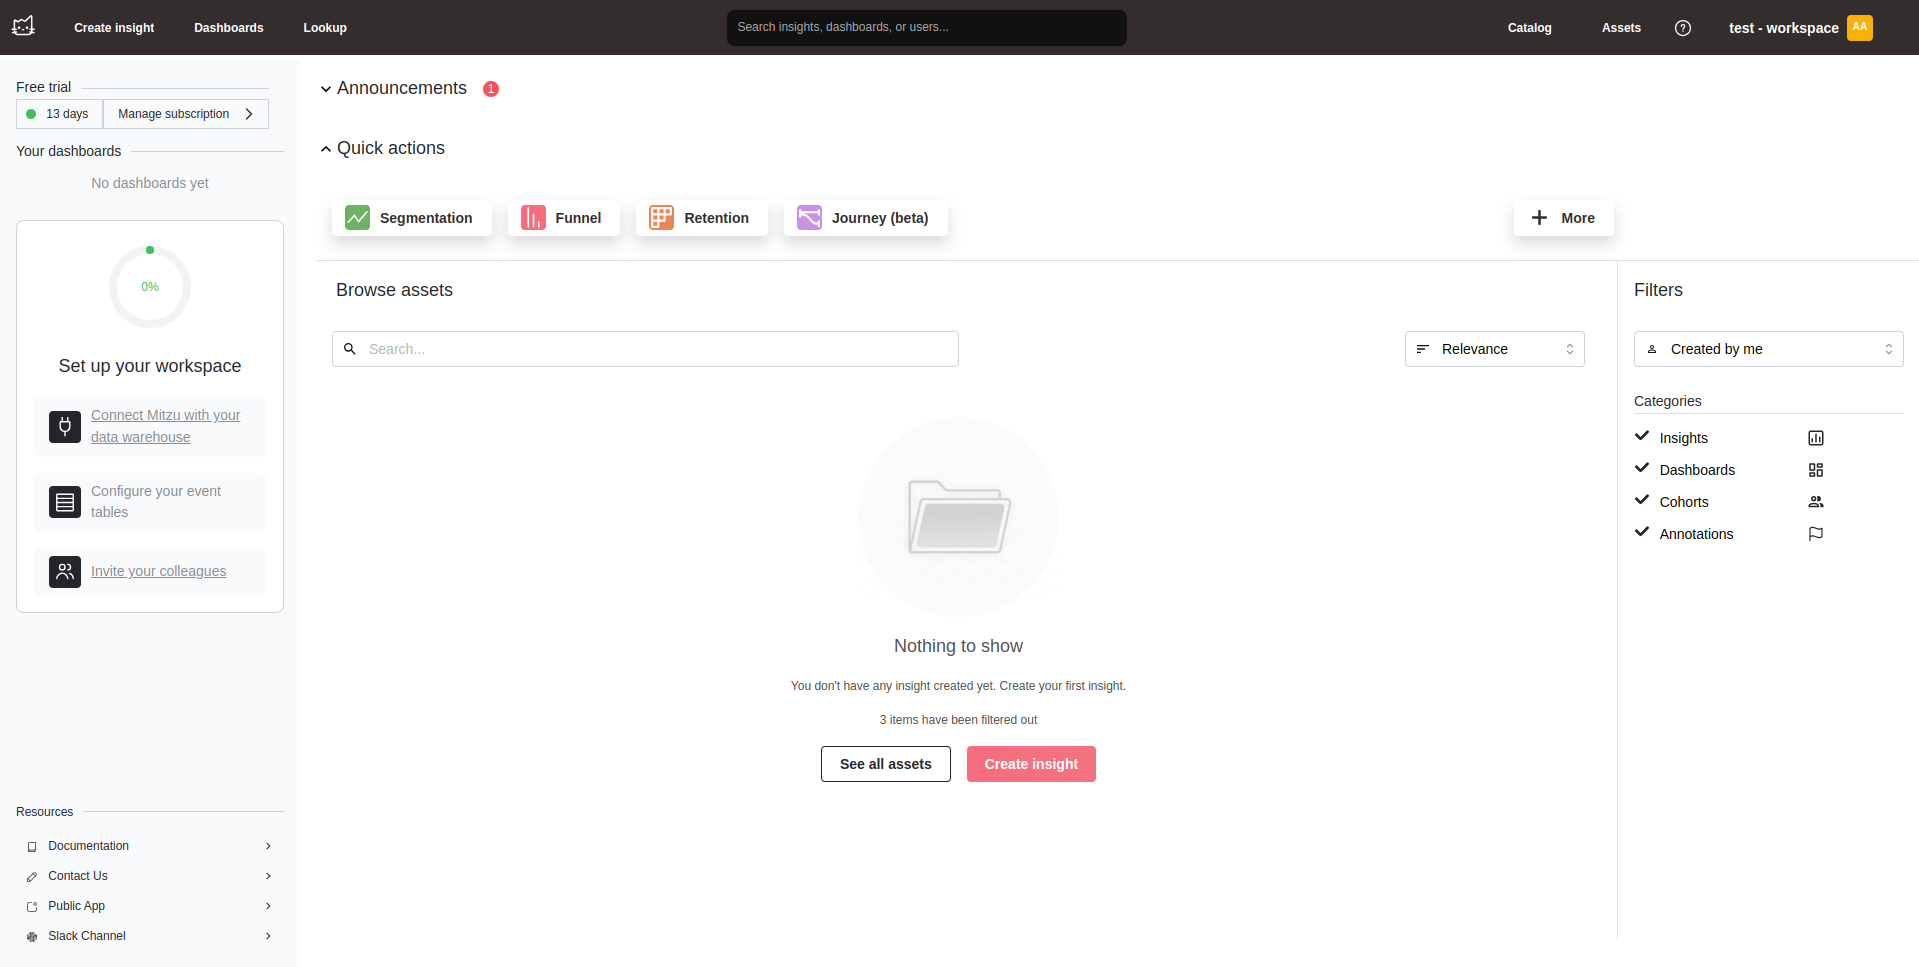Switch to the Dashboards menu
Viewport: 1919px width, 967px height.
pyautogui.click(x=228, y=27)
